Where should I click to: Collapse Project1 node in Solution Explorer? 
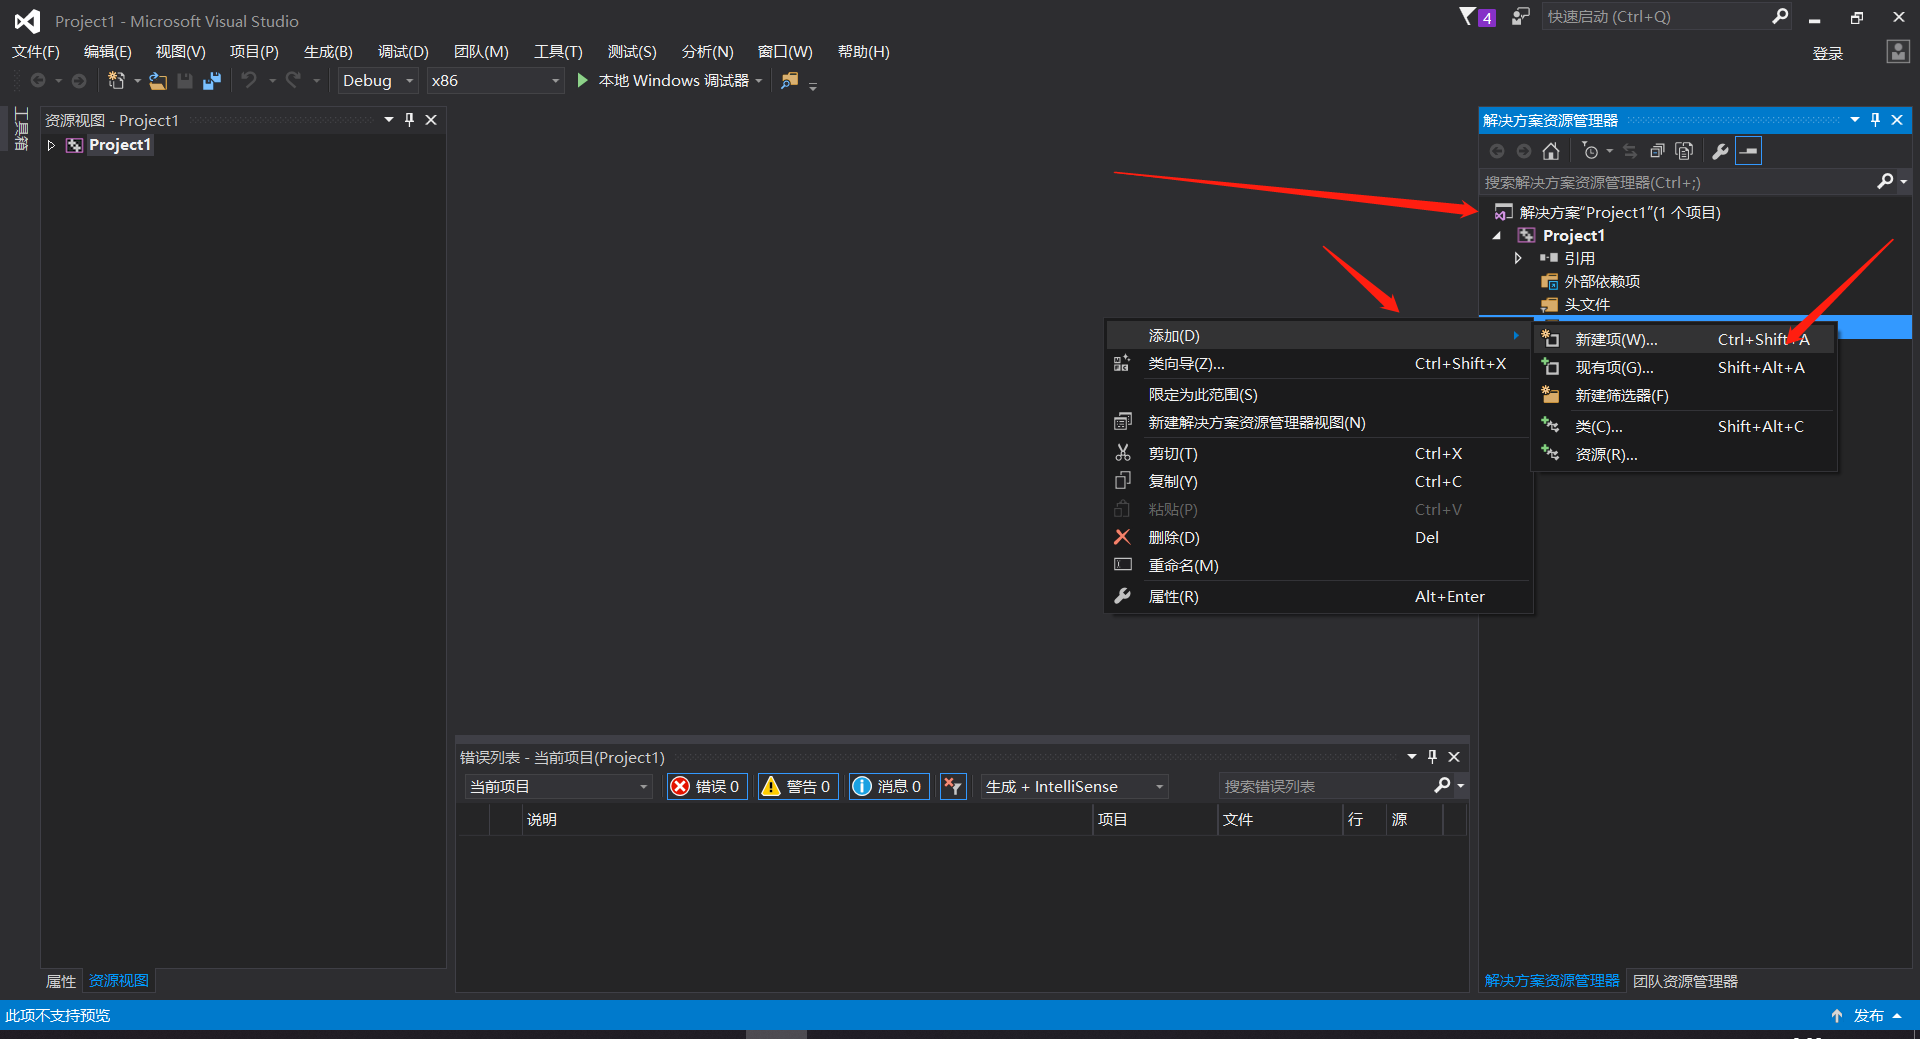click(1497, 236)
